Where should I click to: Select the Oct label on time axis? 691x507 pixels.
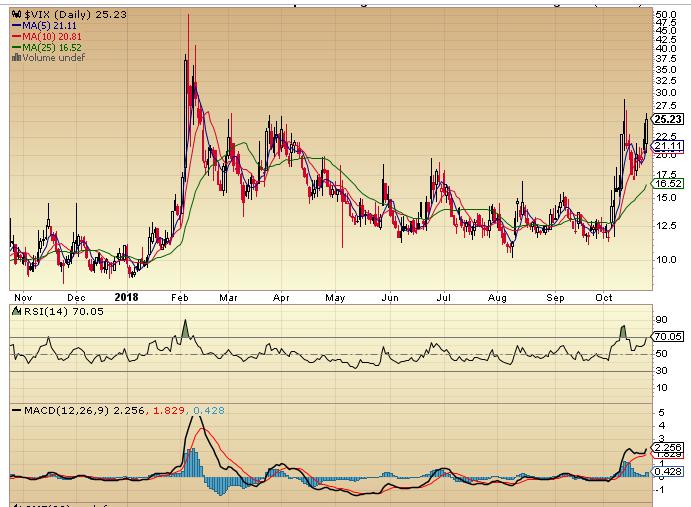coord(602,297)
